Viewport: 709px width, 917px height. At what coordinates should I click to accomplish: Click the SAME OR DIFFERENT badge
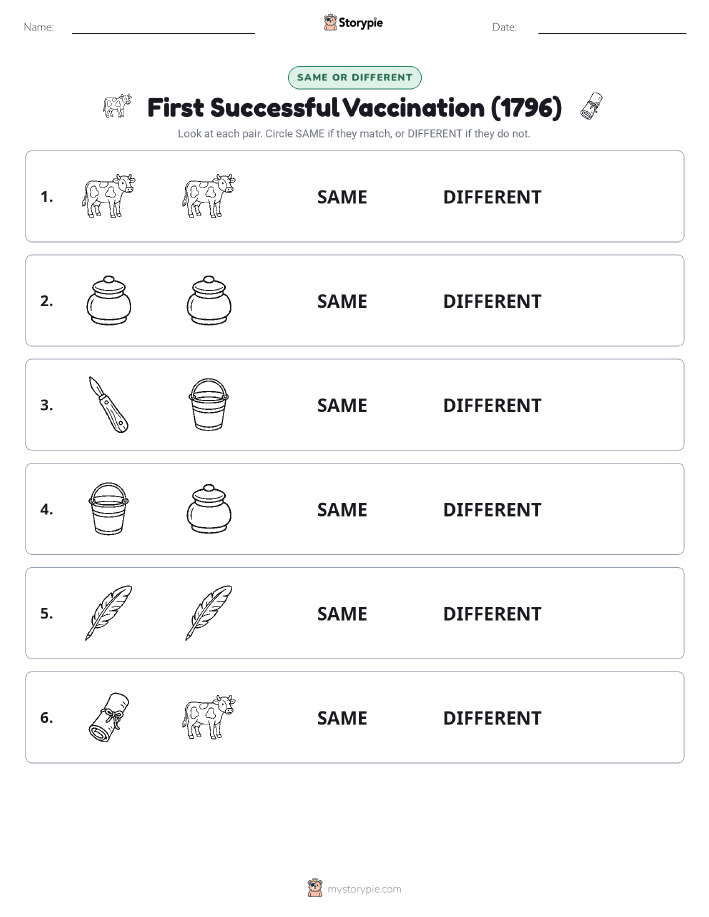354,77
